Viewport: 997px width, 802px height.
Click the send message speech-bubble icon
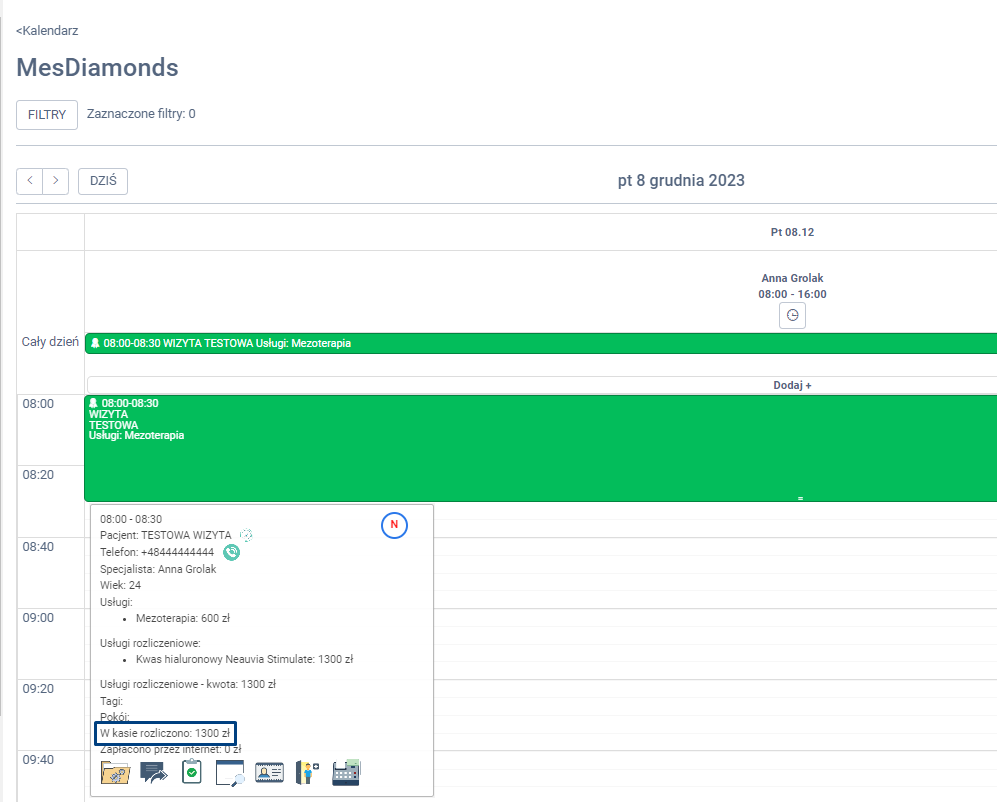[x=154, y=772]
